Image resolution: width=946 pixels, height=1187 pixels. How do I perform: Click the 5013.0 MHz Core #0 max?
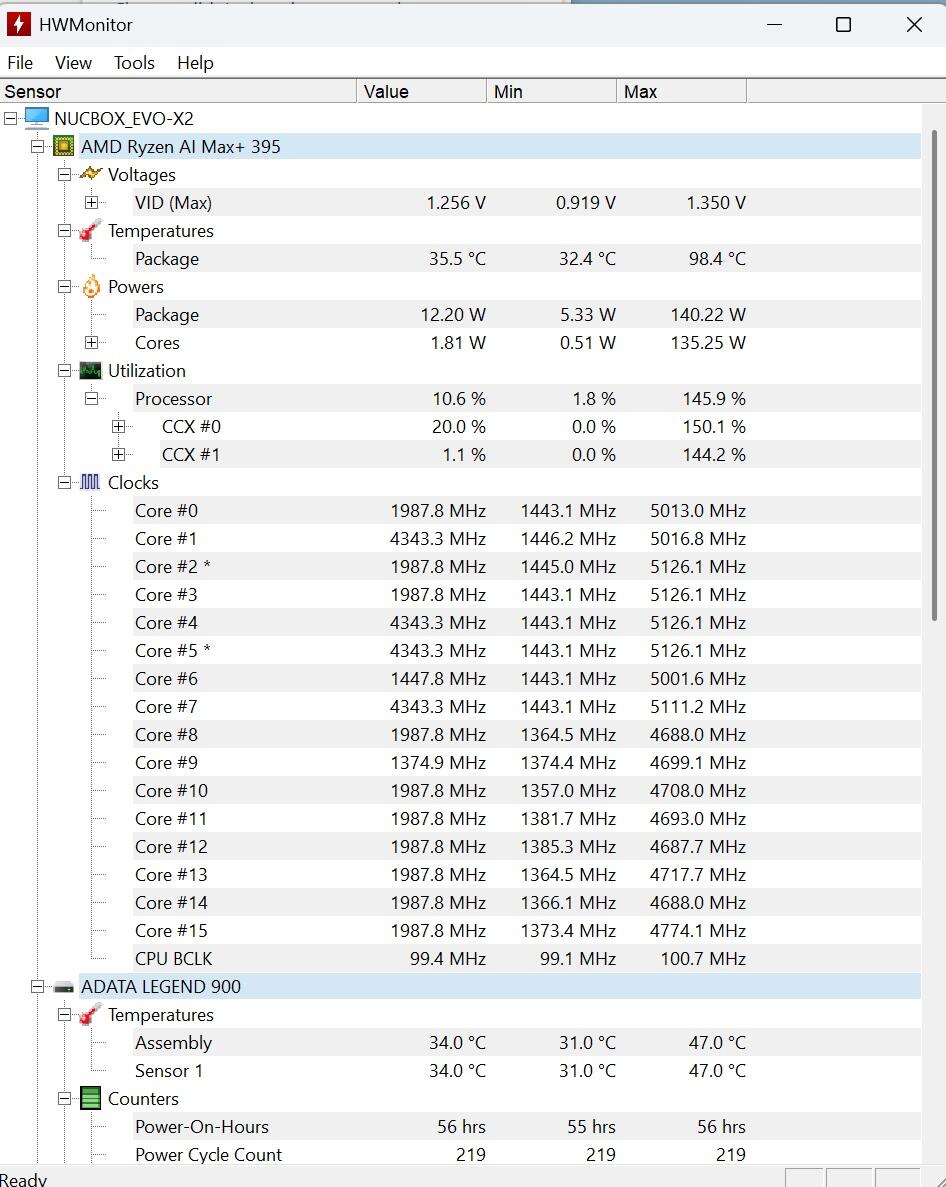click(x=698, y=510)
